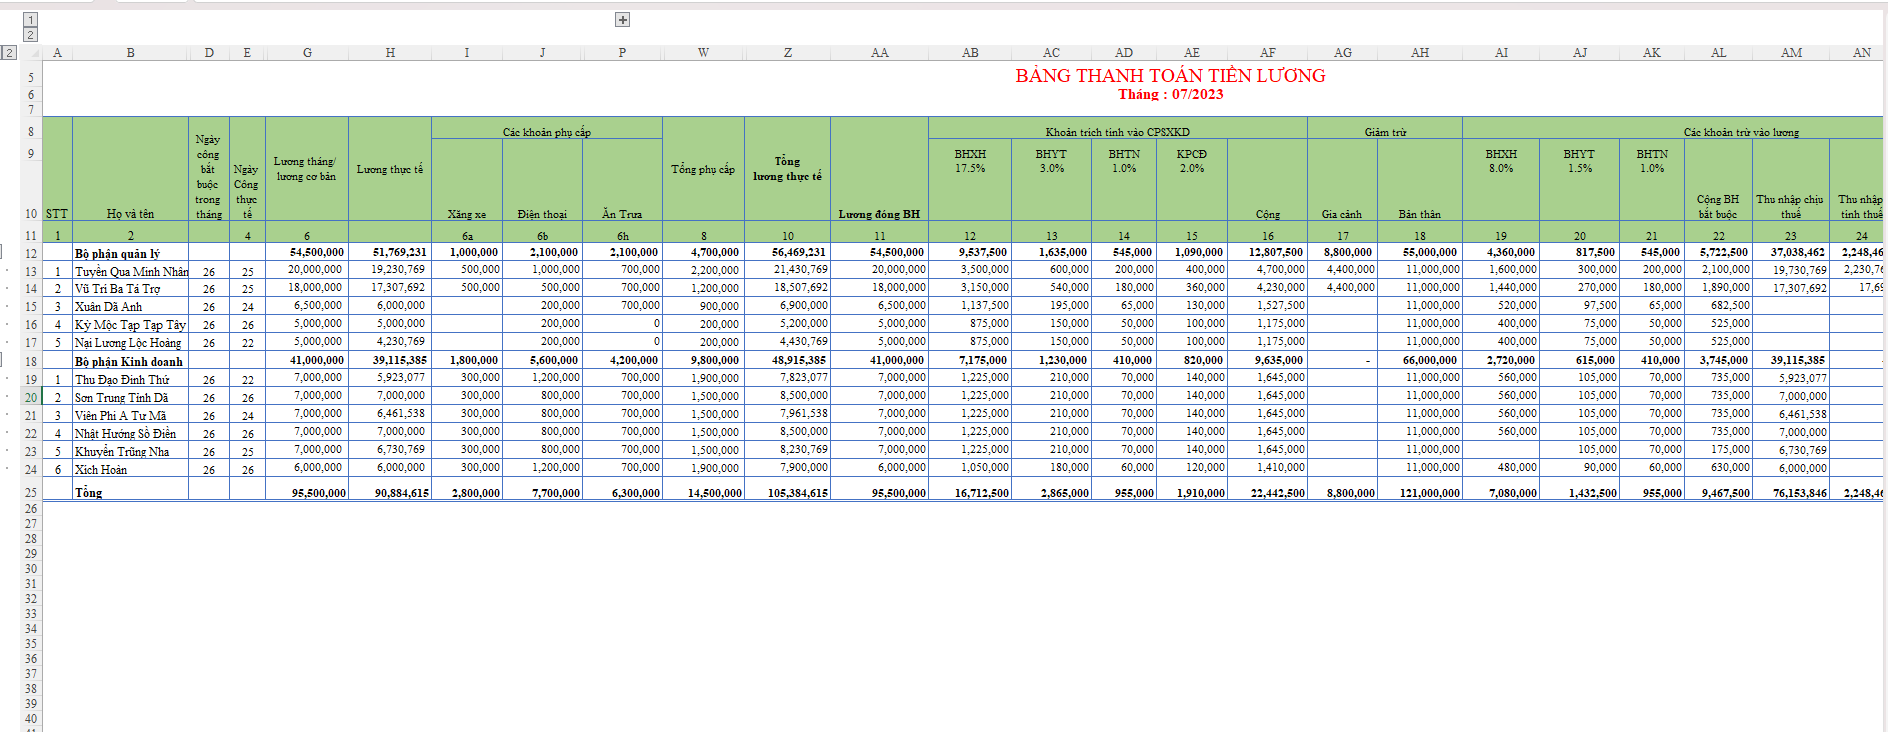Click the 'Lương thực tế' header in column H
Image resolution: width=1888 pixels, height=732 pixels.
pyautogui.click(x=390, y=170)
